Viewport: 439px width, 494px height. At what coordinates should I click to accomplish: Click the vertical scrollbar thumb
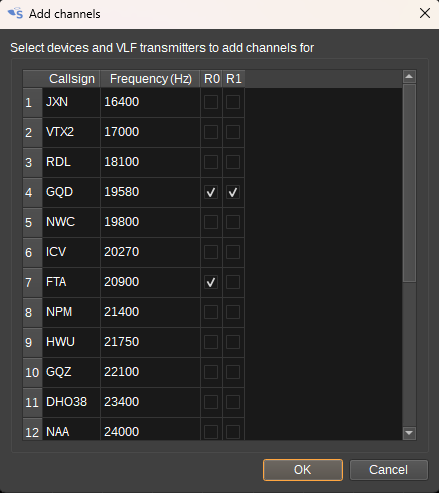[409, 183]
